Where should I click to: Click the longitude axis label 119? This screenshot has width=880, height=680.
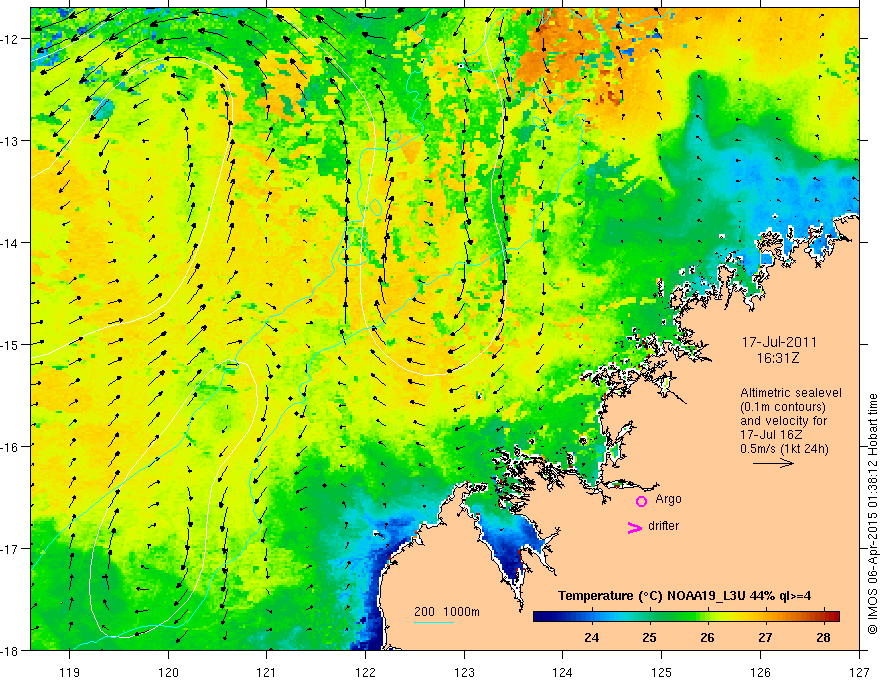tap(70, 672)
